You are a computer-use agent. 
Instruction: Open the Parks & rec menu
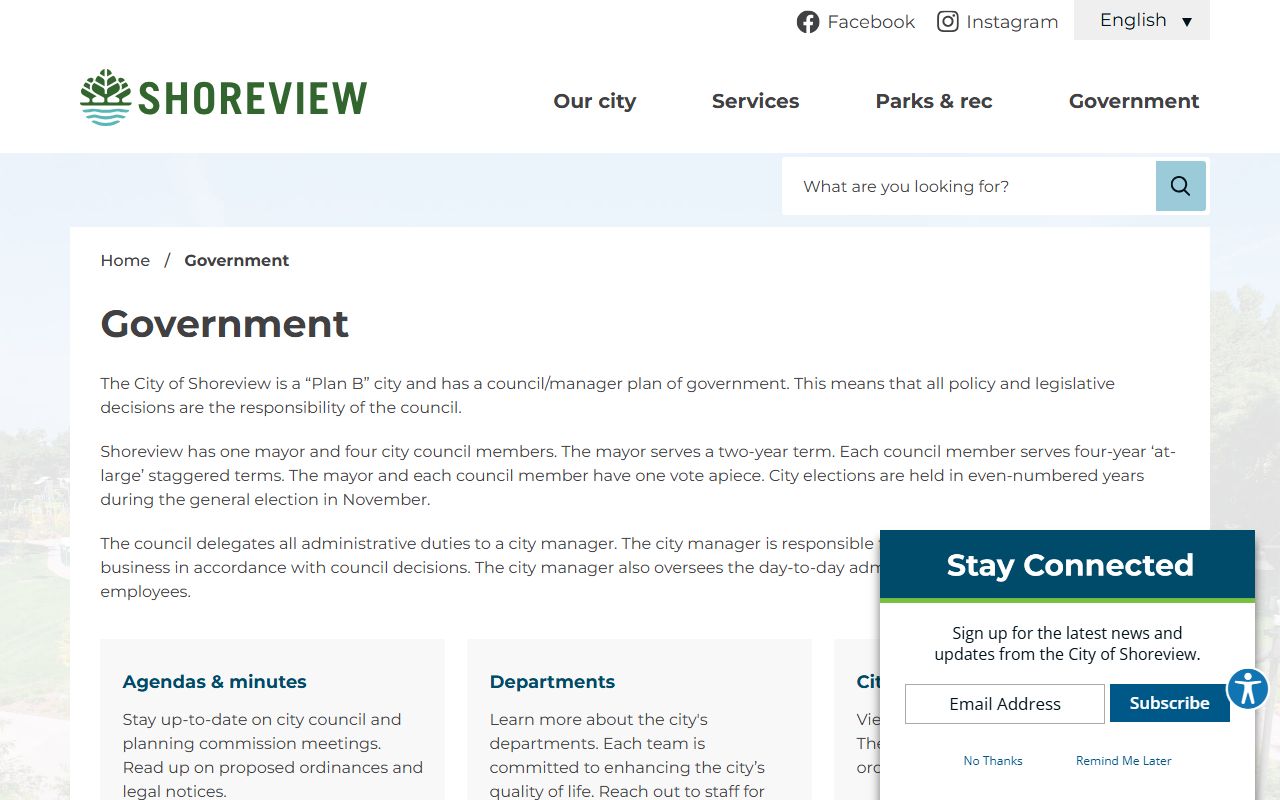pyautogui.click(x=934, y=101)
